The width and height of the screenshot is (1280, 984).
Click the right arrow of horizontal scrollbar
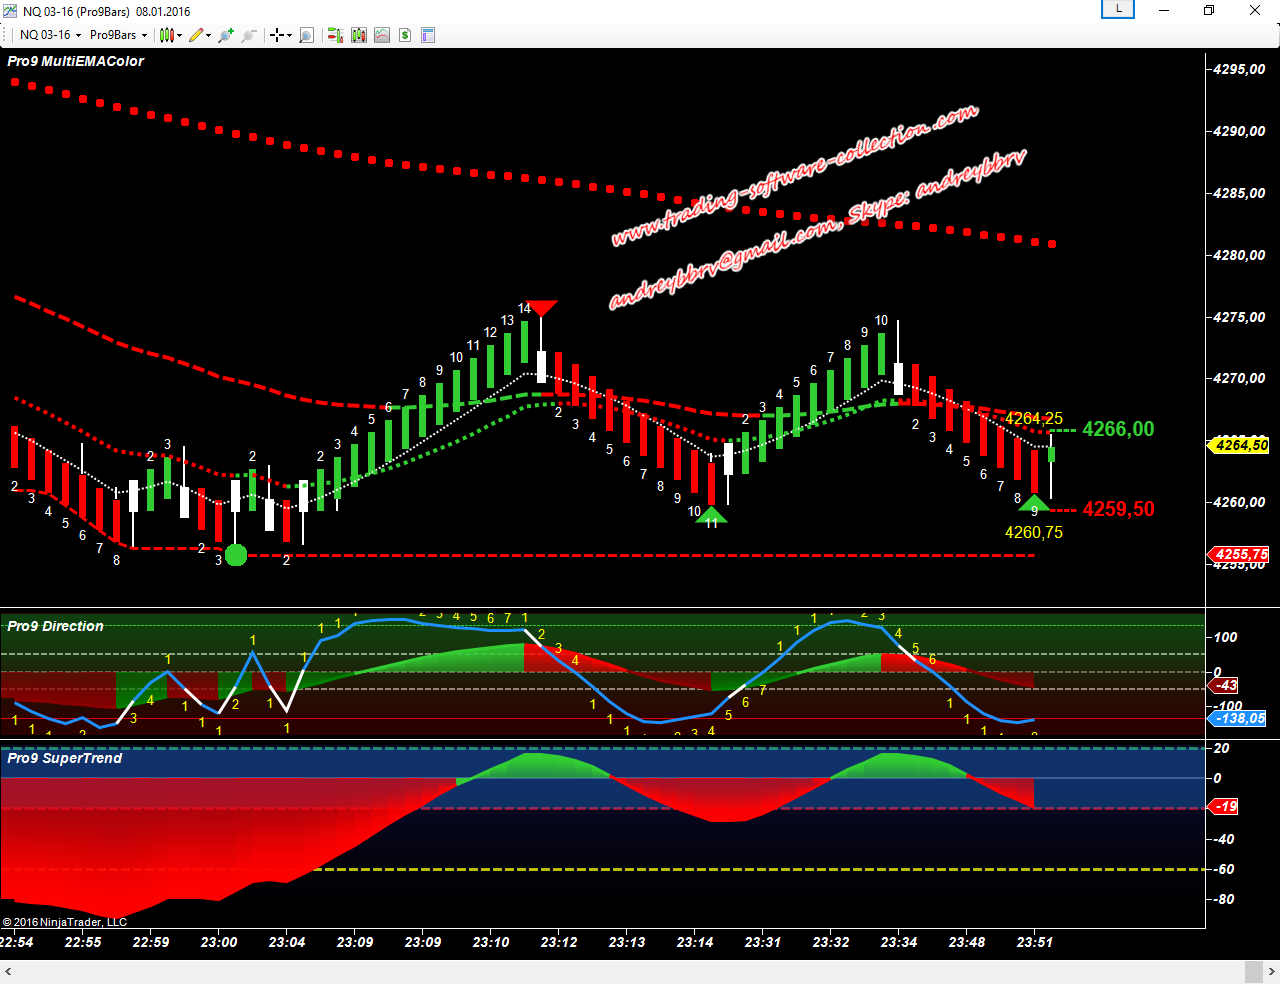(x=1272, y=972)
